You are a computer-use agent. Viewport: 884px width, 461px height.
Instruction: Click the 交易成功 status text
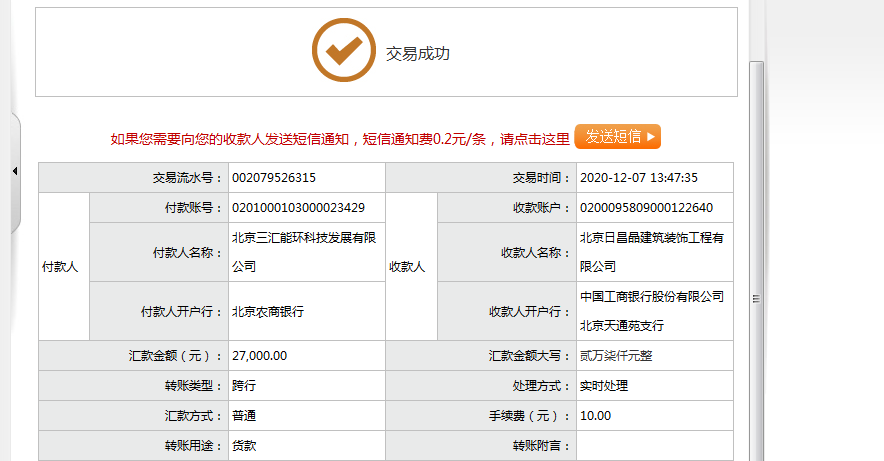click(417, 54)
